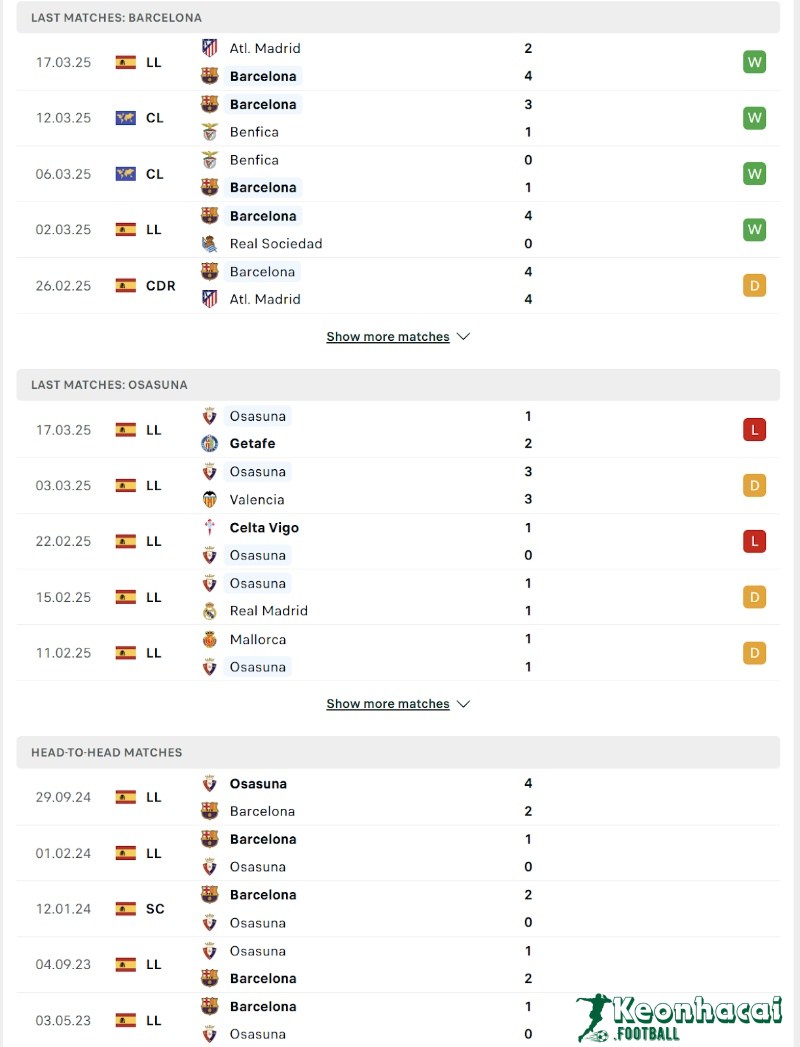Click the Real Madrid club logo
Viewport: 800px width, 1047px height.
(x=208, y=610)
